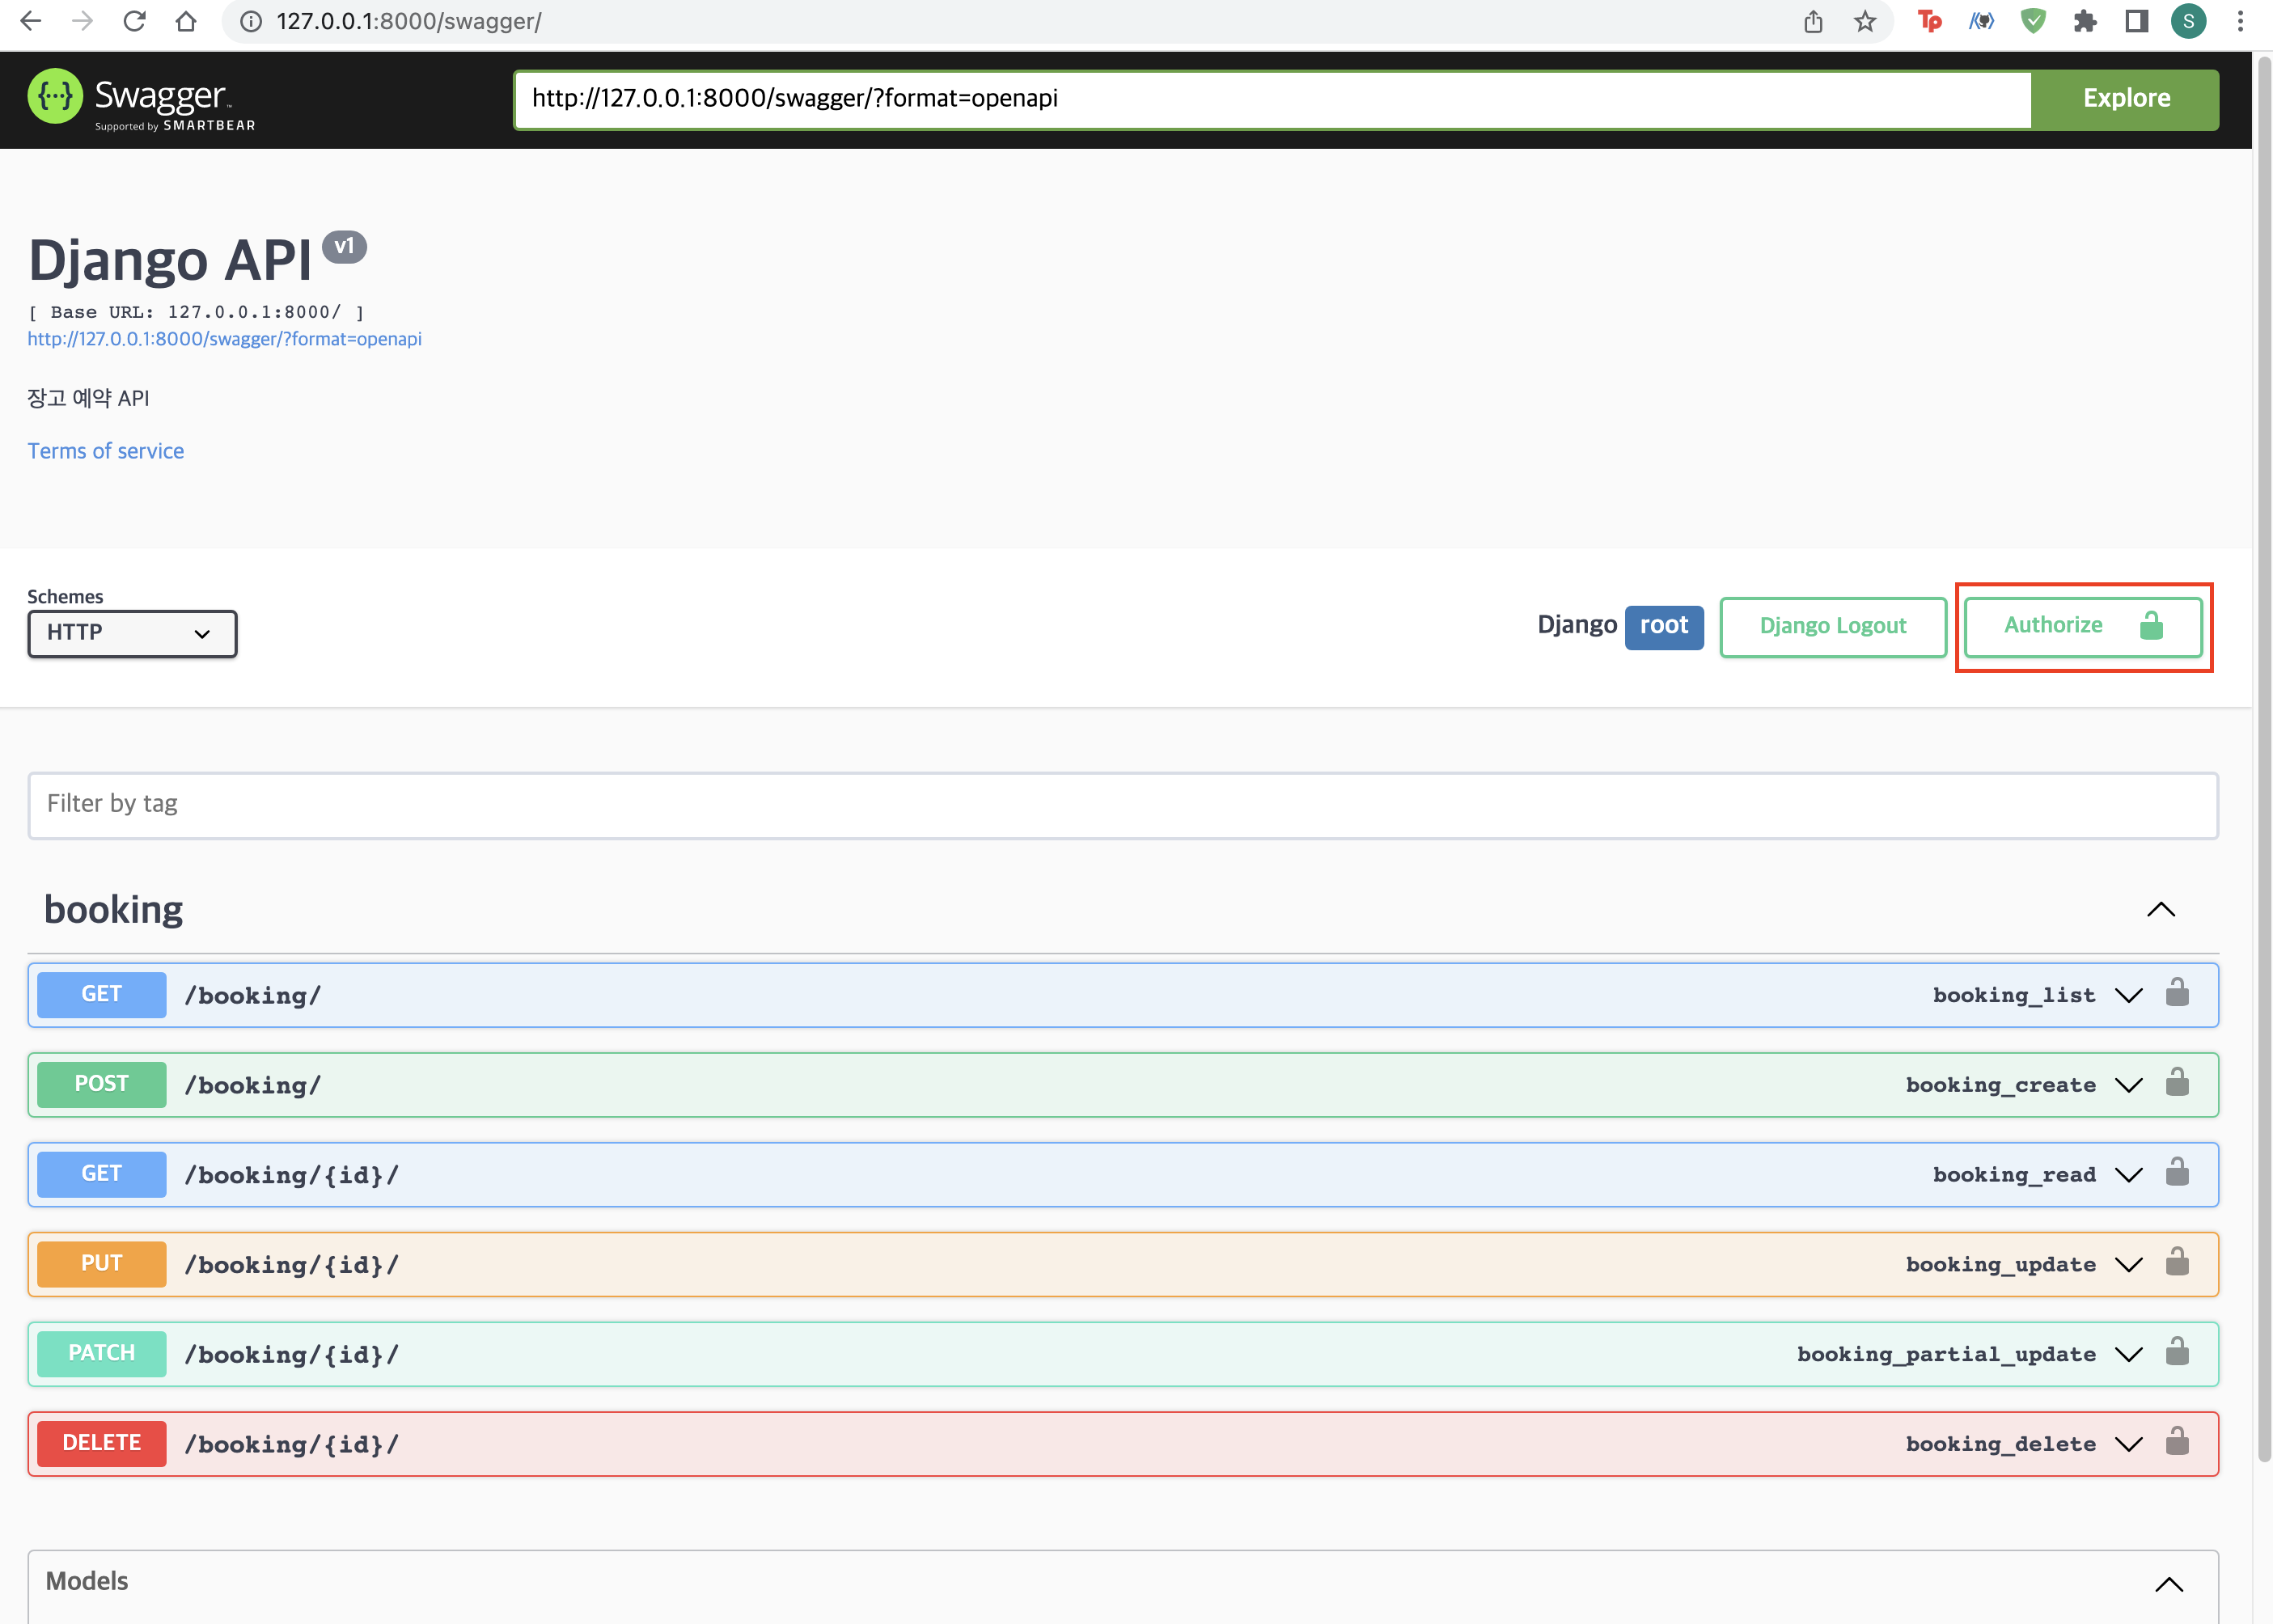Focus the Filter by tag field
This screenshot has width=2273, height=1624.
(1122, 805)
